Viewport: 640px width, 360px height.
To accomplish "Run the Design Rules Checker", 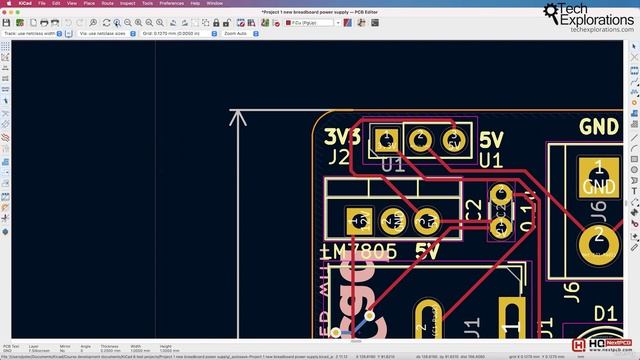I will tap(276, 23).
